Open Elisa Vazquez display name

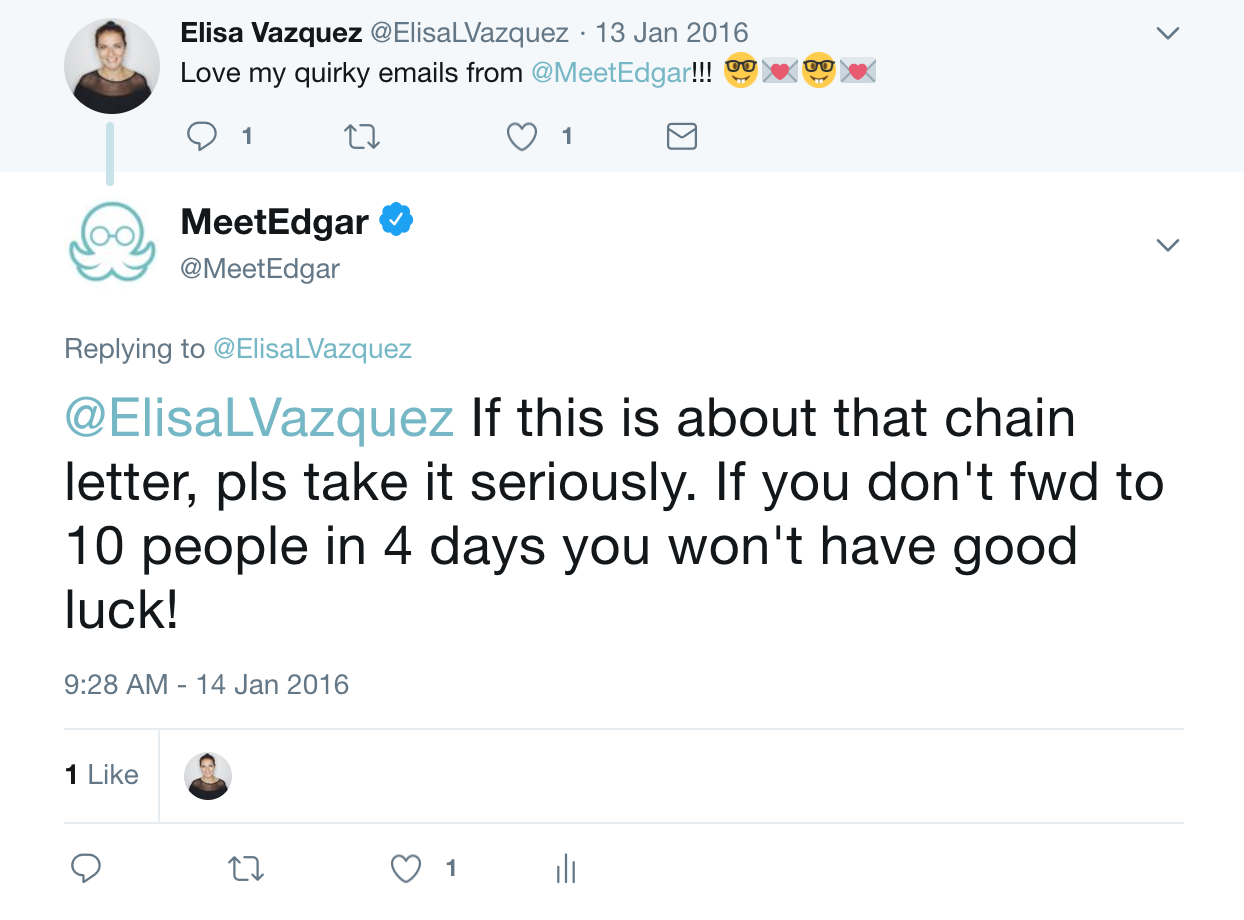pyautogui.click(x=271, y=33)
